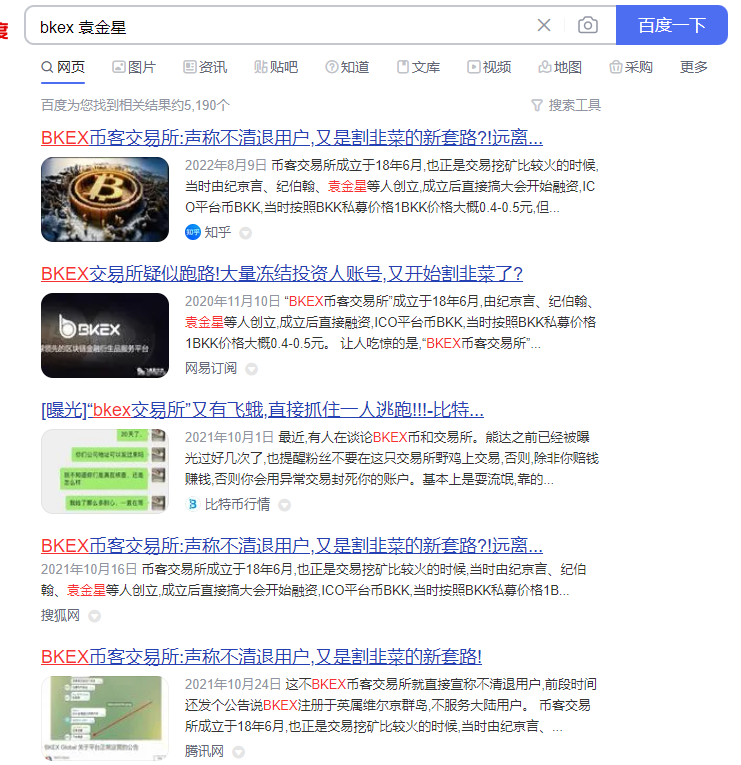Click the 知乎 source name
This screenshot has height=765, width=741.
pyautogui.click(x=218, y=232)
